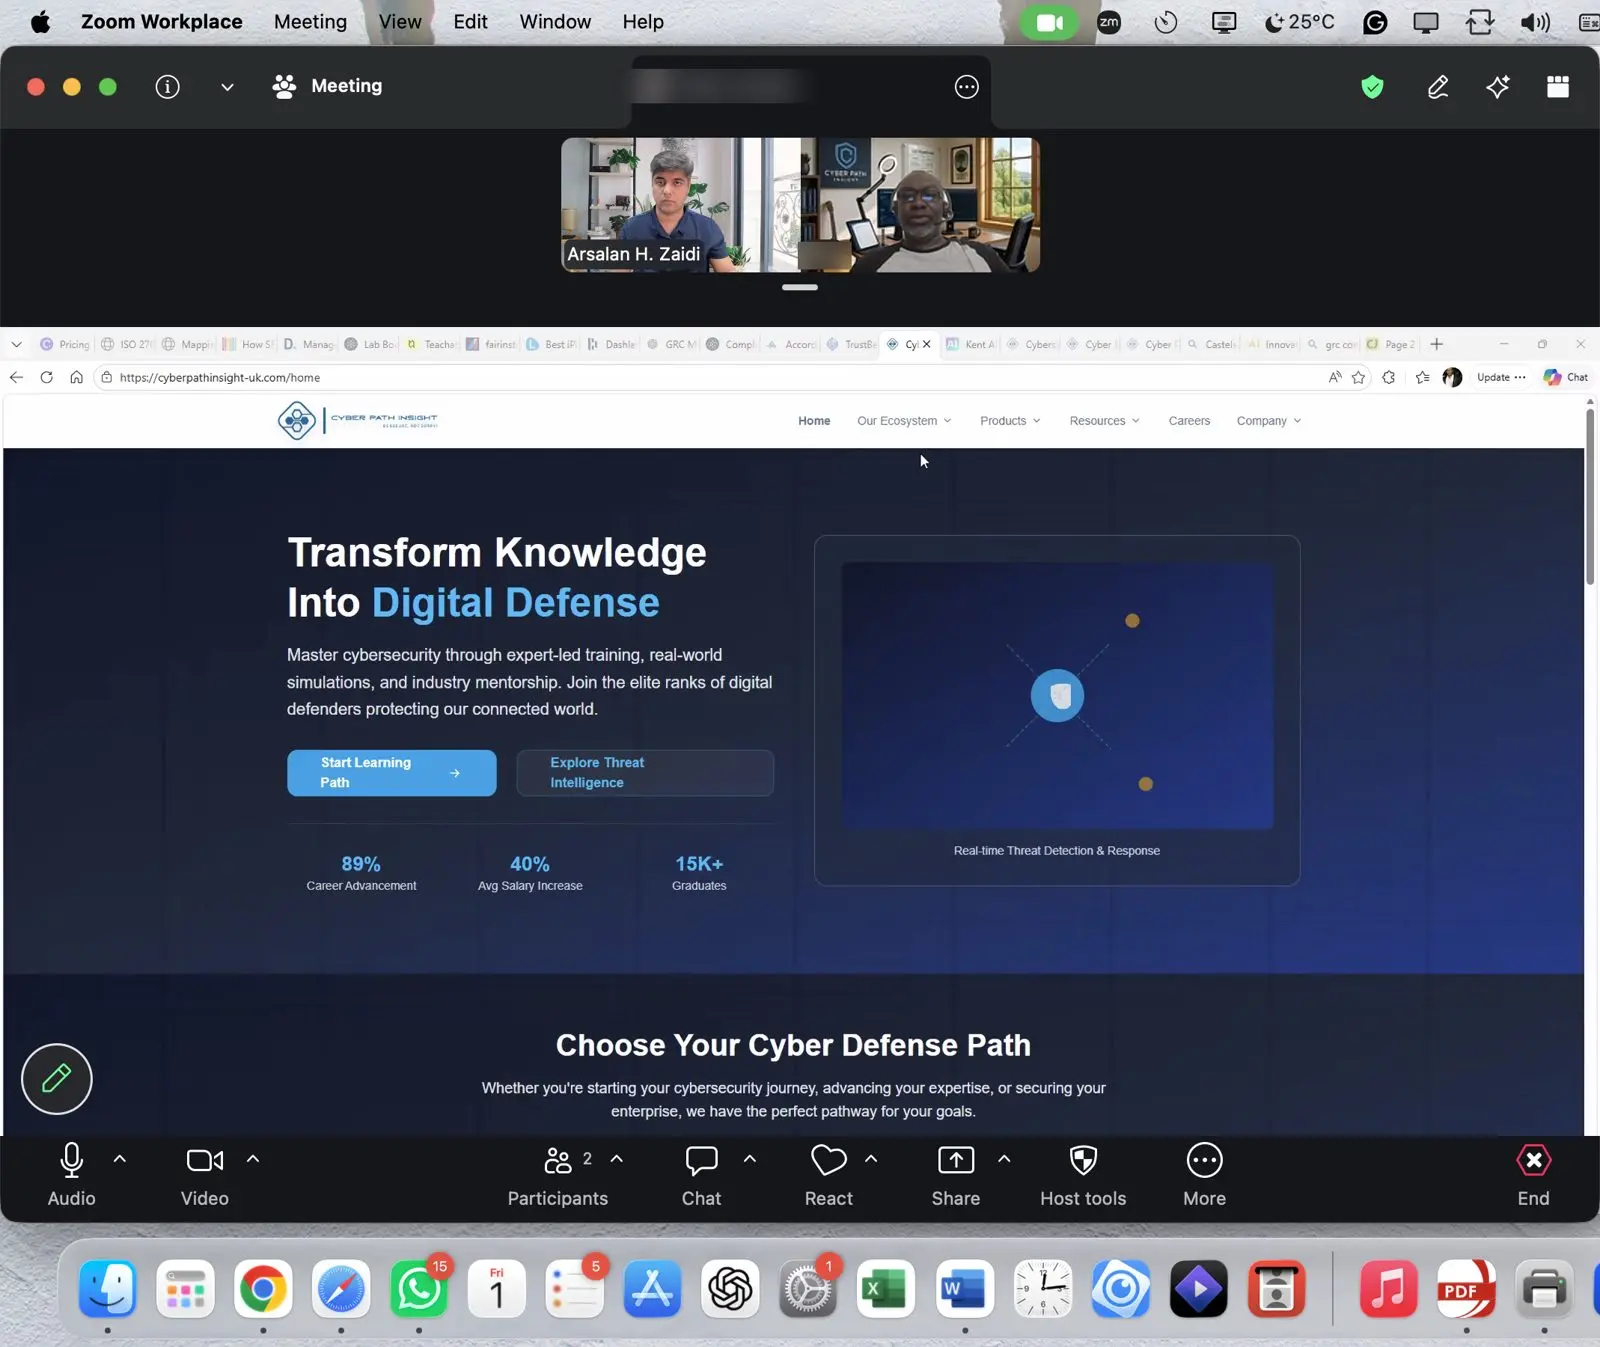1600x1347 pixels.
Task: Expand the Chat options arrow
Action: 750,1159
